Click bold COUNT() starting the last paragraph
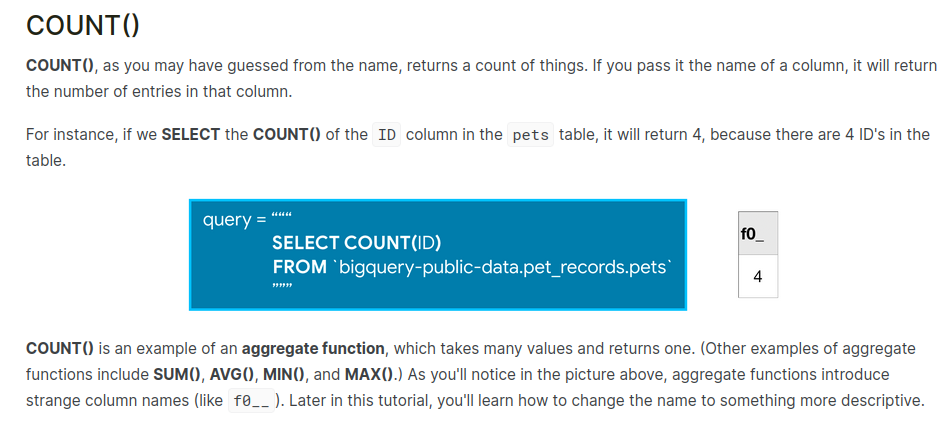 (x=60, y=349)
